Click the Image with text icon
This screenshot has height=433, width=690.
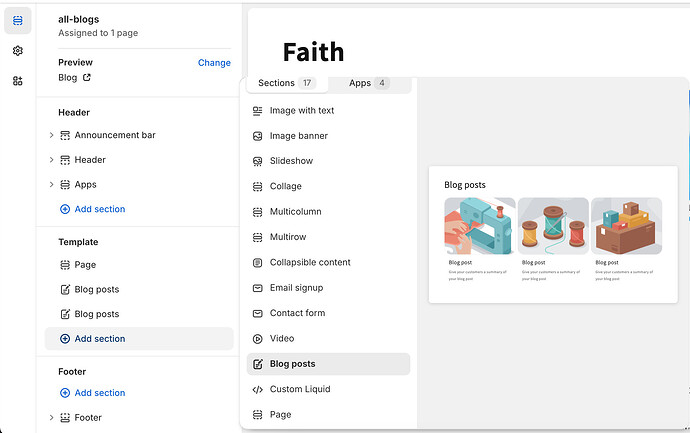click(257, 111)
